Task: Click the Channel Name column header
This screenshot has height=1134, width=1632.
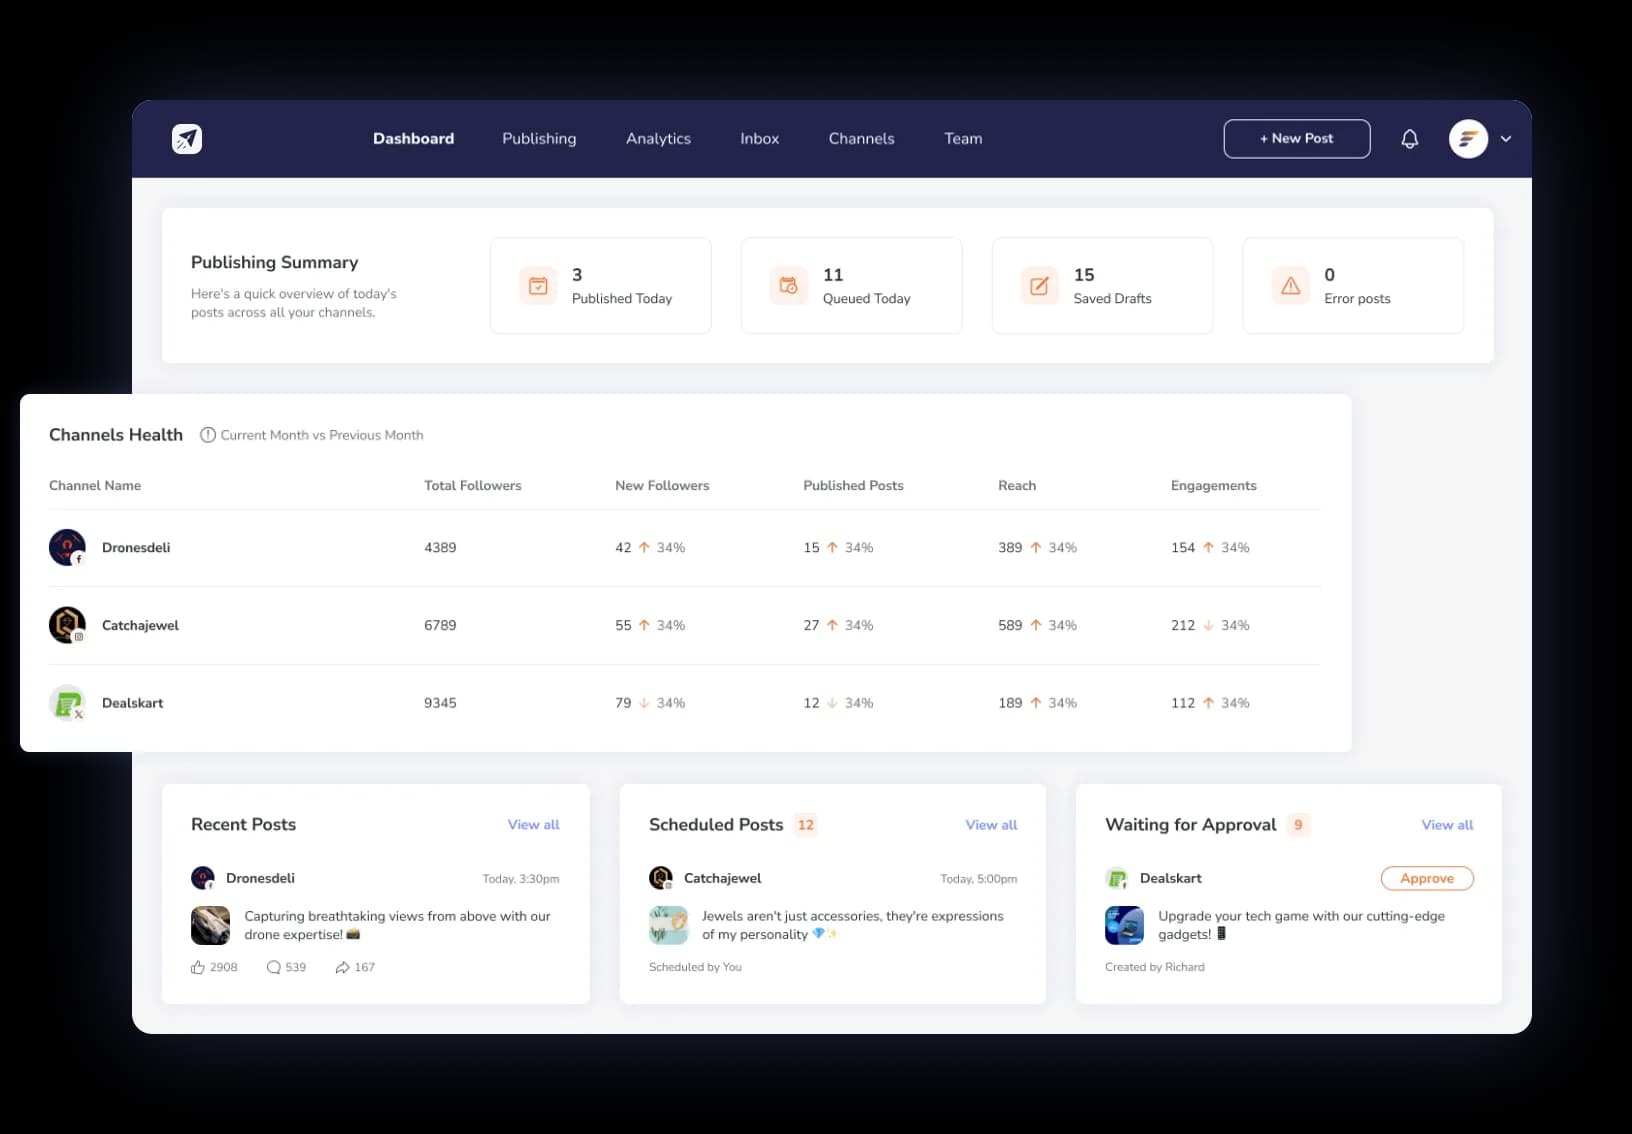Action: 95,485
